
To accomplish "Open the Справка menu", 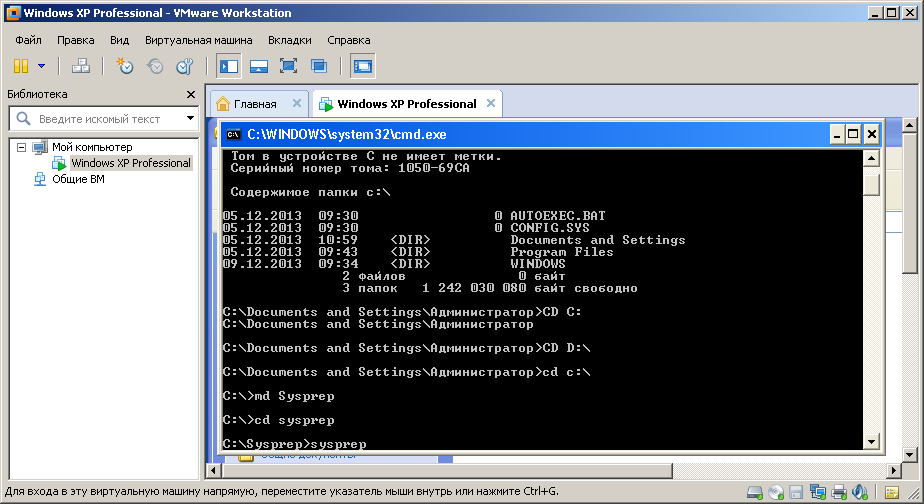I will pos(349,40).
